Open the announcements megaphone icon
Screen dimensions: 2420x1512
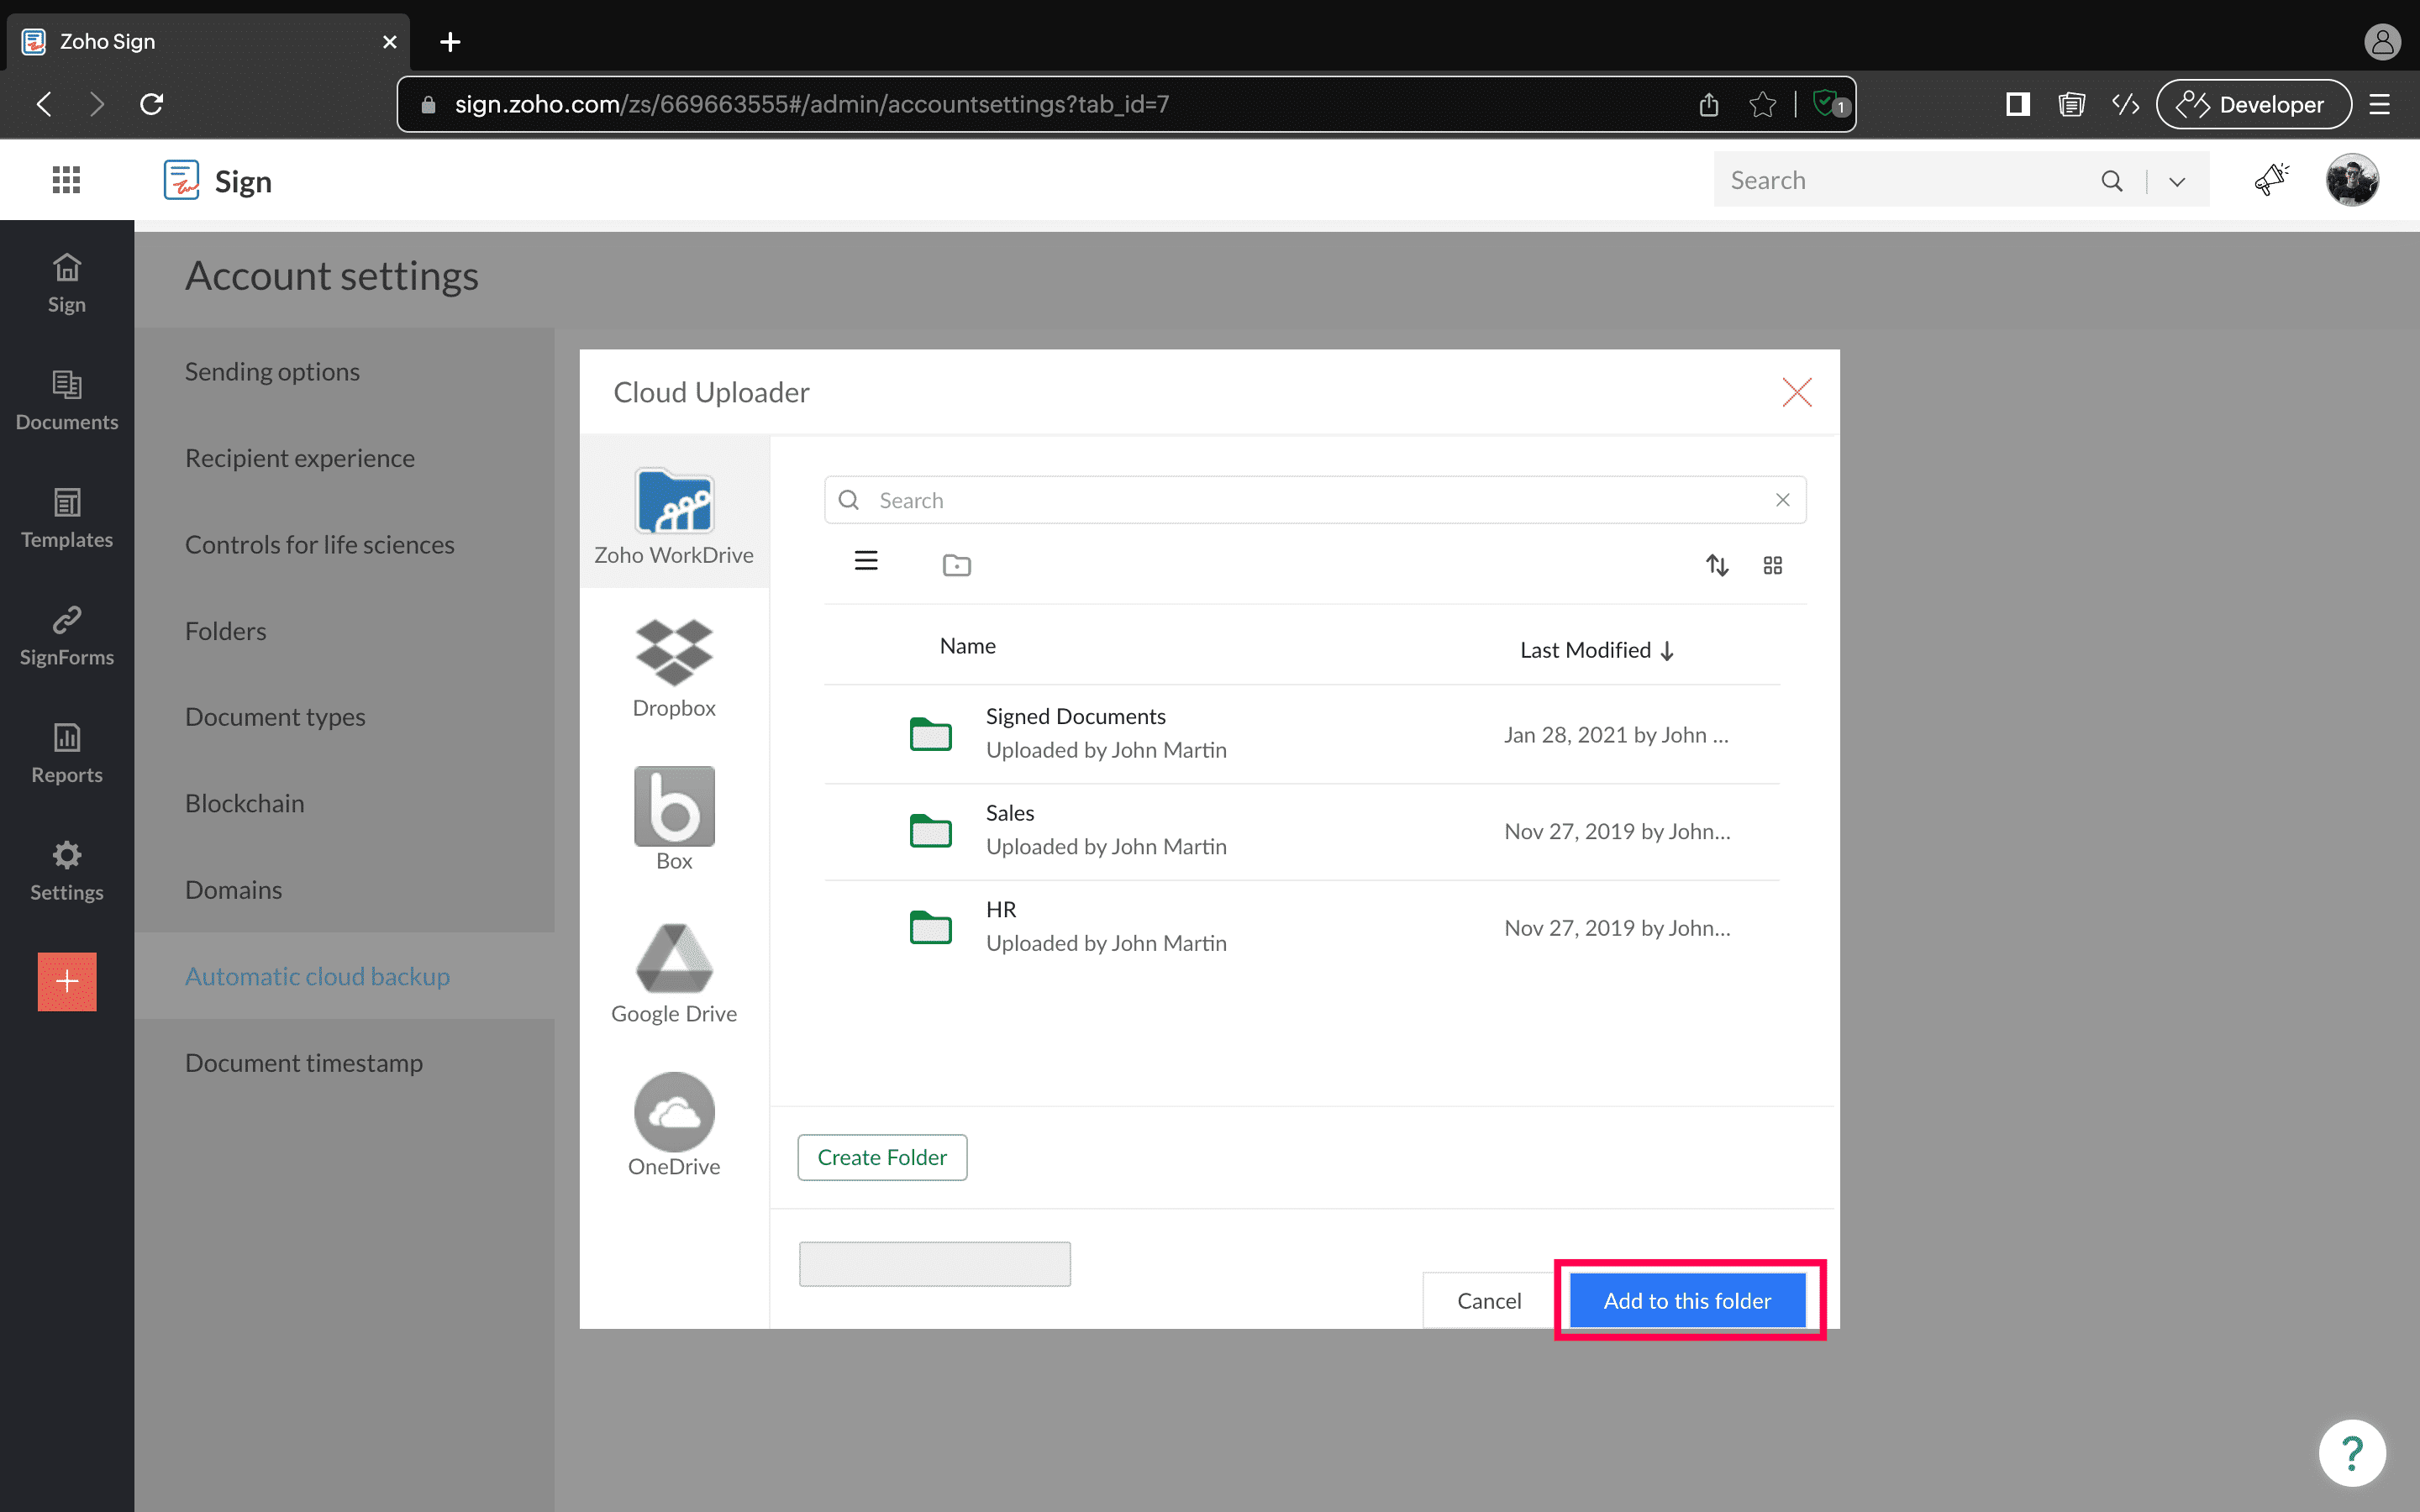2270,180
